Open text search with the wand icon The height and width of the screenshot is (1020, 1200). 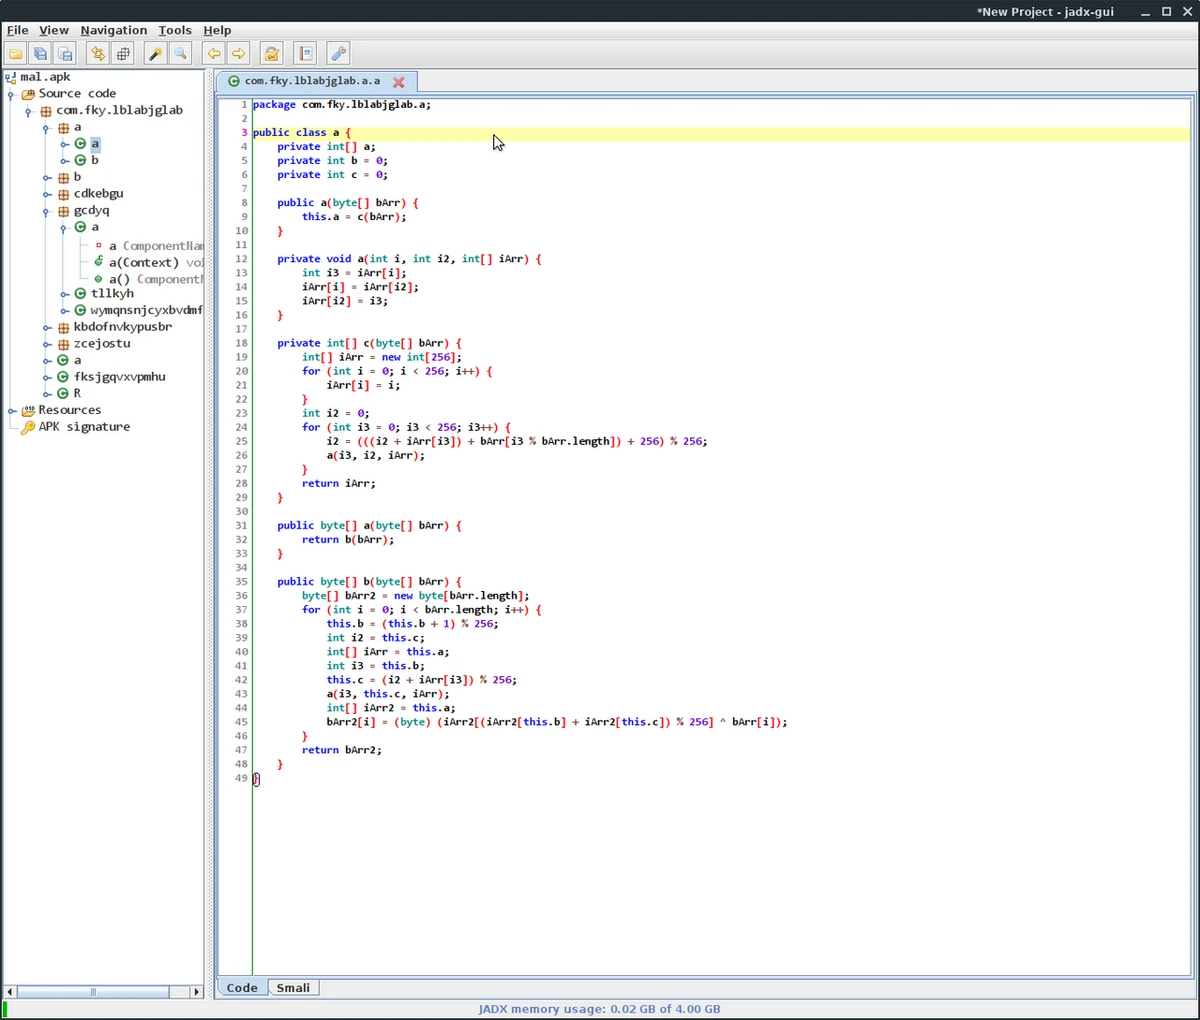point(156,54)
